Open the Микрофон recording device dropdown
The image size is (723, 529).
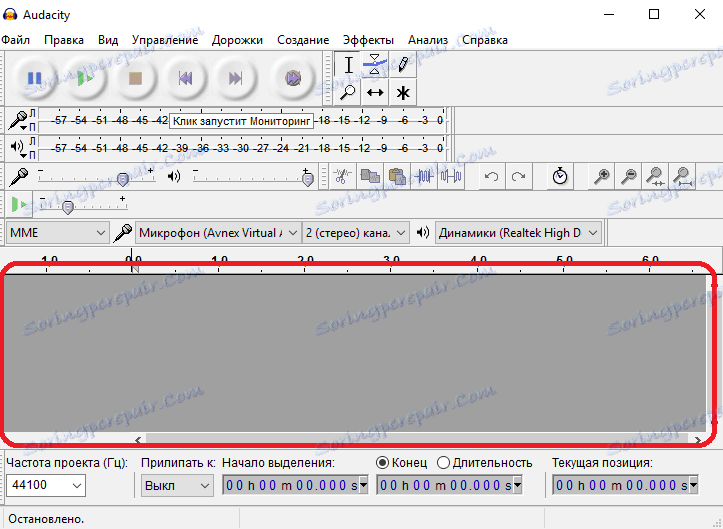(x=217, y=233)
